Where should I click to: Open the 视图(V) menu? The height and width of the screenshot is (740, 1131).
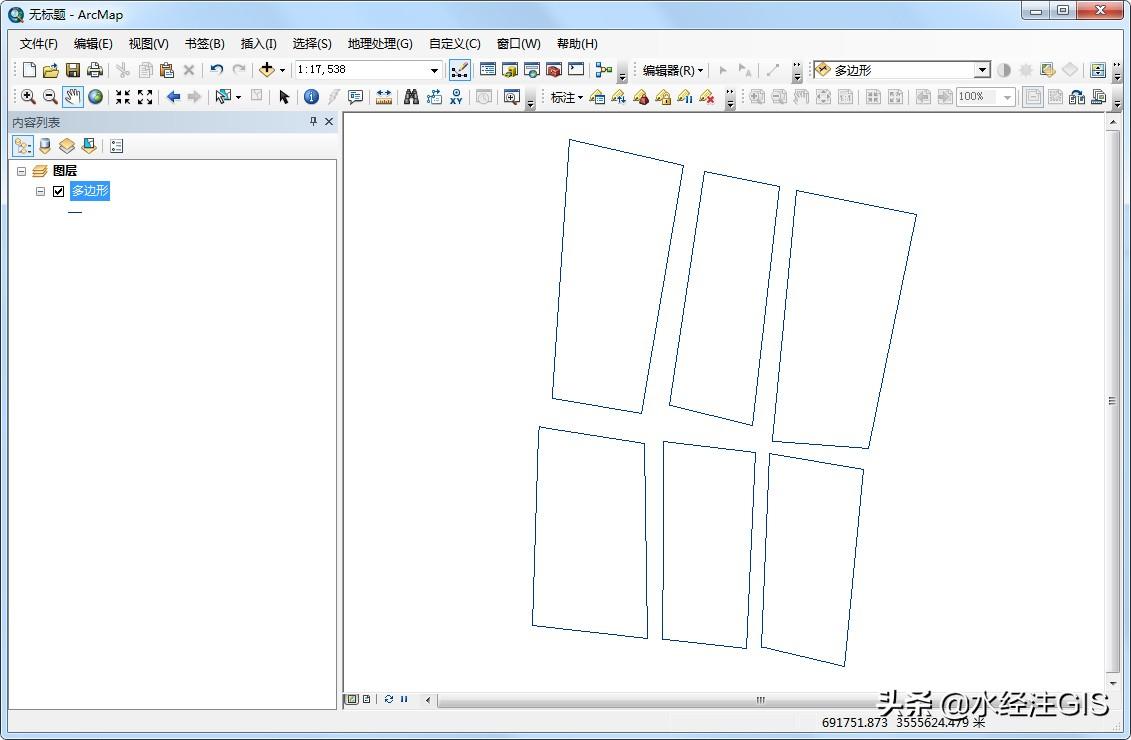click(149, 43)
